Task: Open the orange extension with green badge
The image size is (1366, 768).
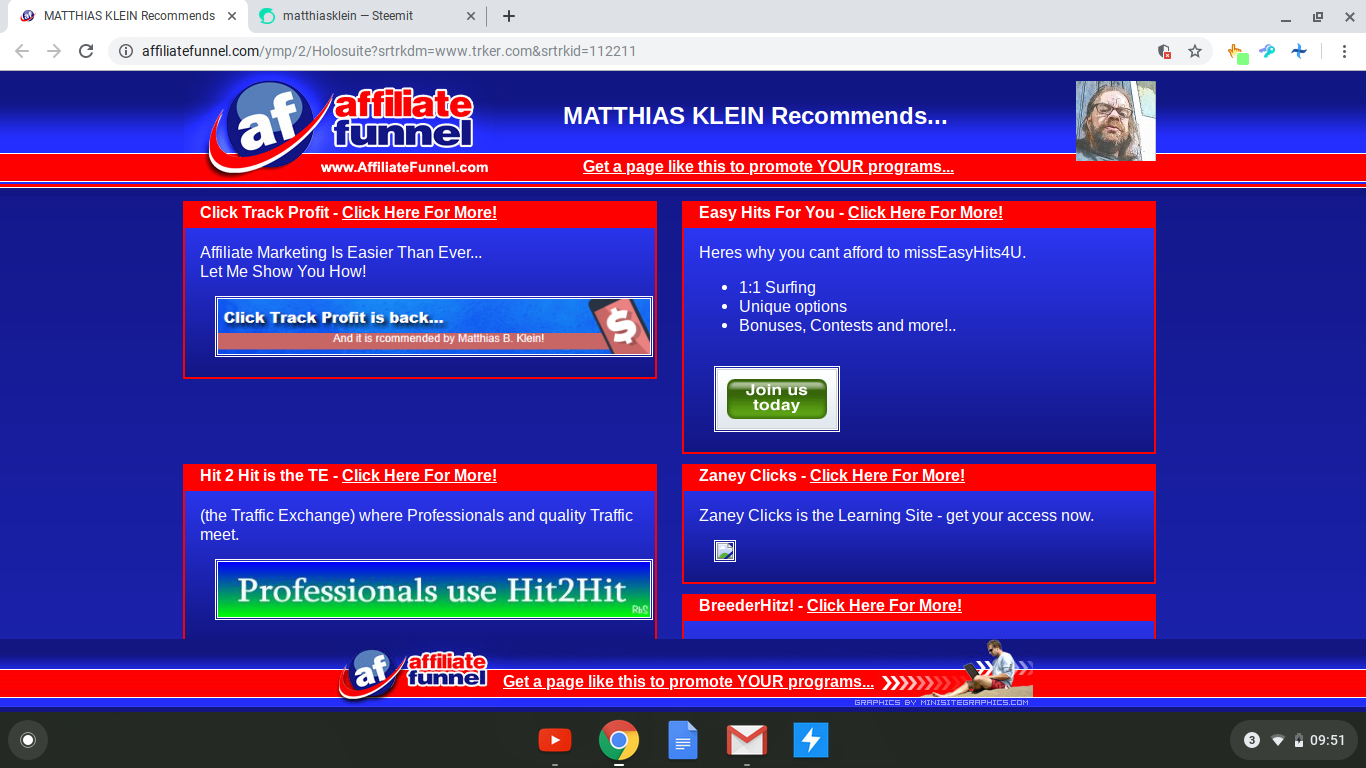Action: point(1237,52)
